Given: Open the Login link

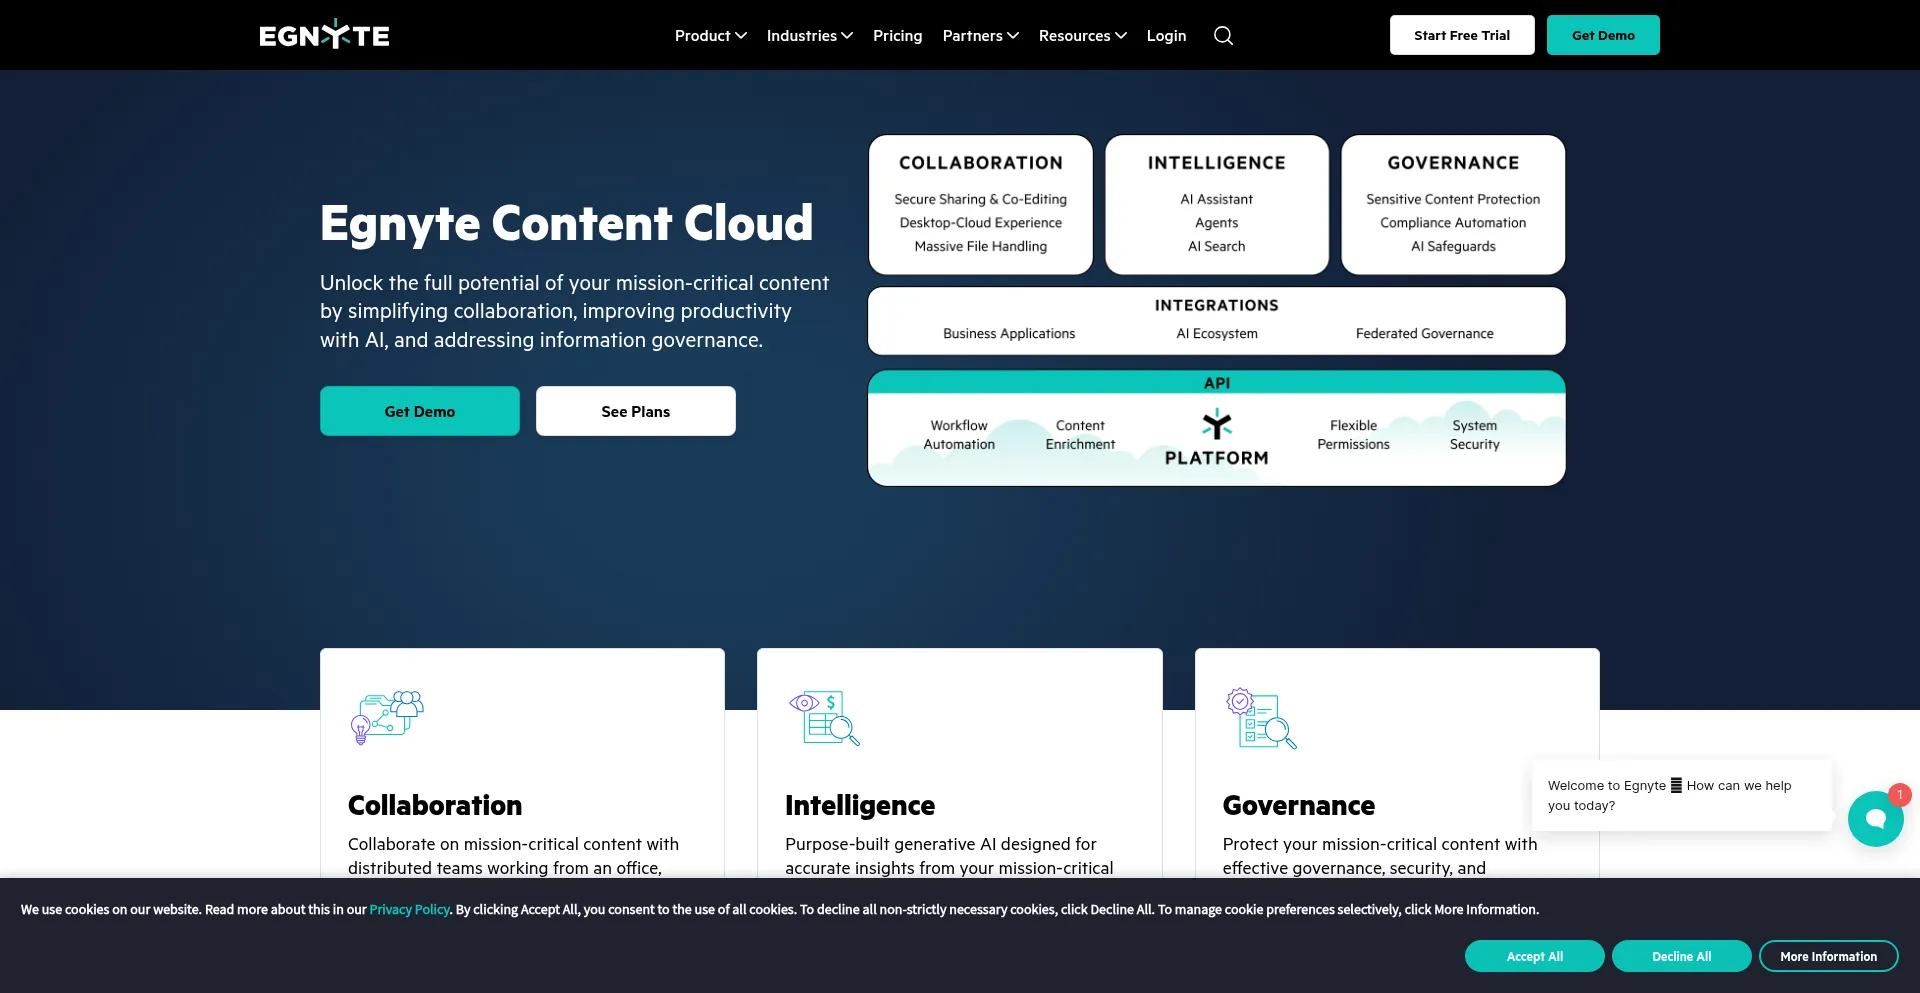Looking at the screenshot, I should tap(1167, 36).
